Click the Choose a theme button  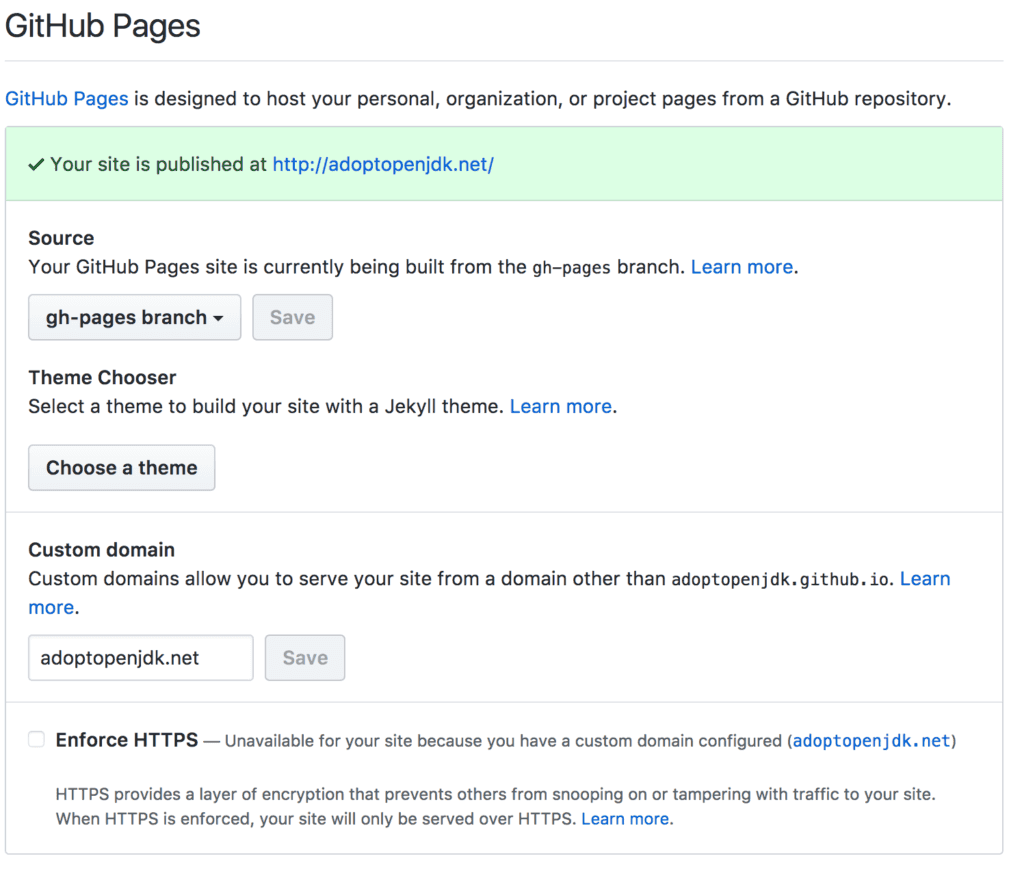121,467
